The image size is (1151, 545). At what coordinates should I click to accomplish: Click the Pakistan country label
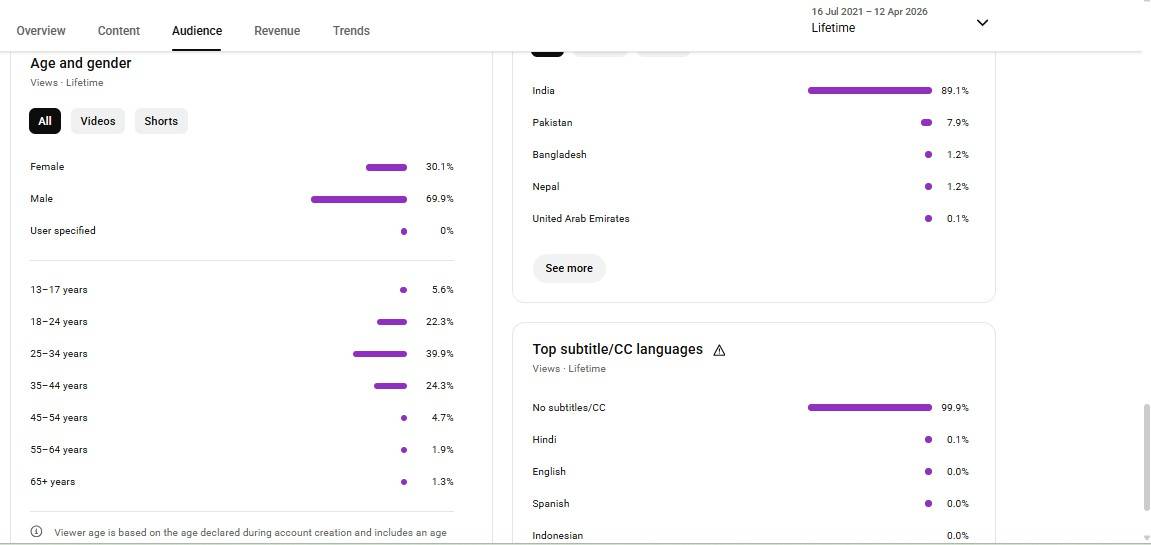click(552, 123)
